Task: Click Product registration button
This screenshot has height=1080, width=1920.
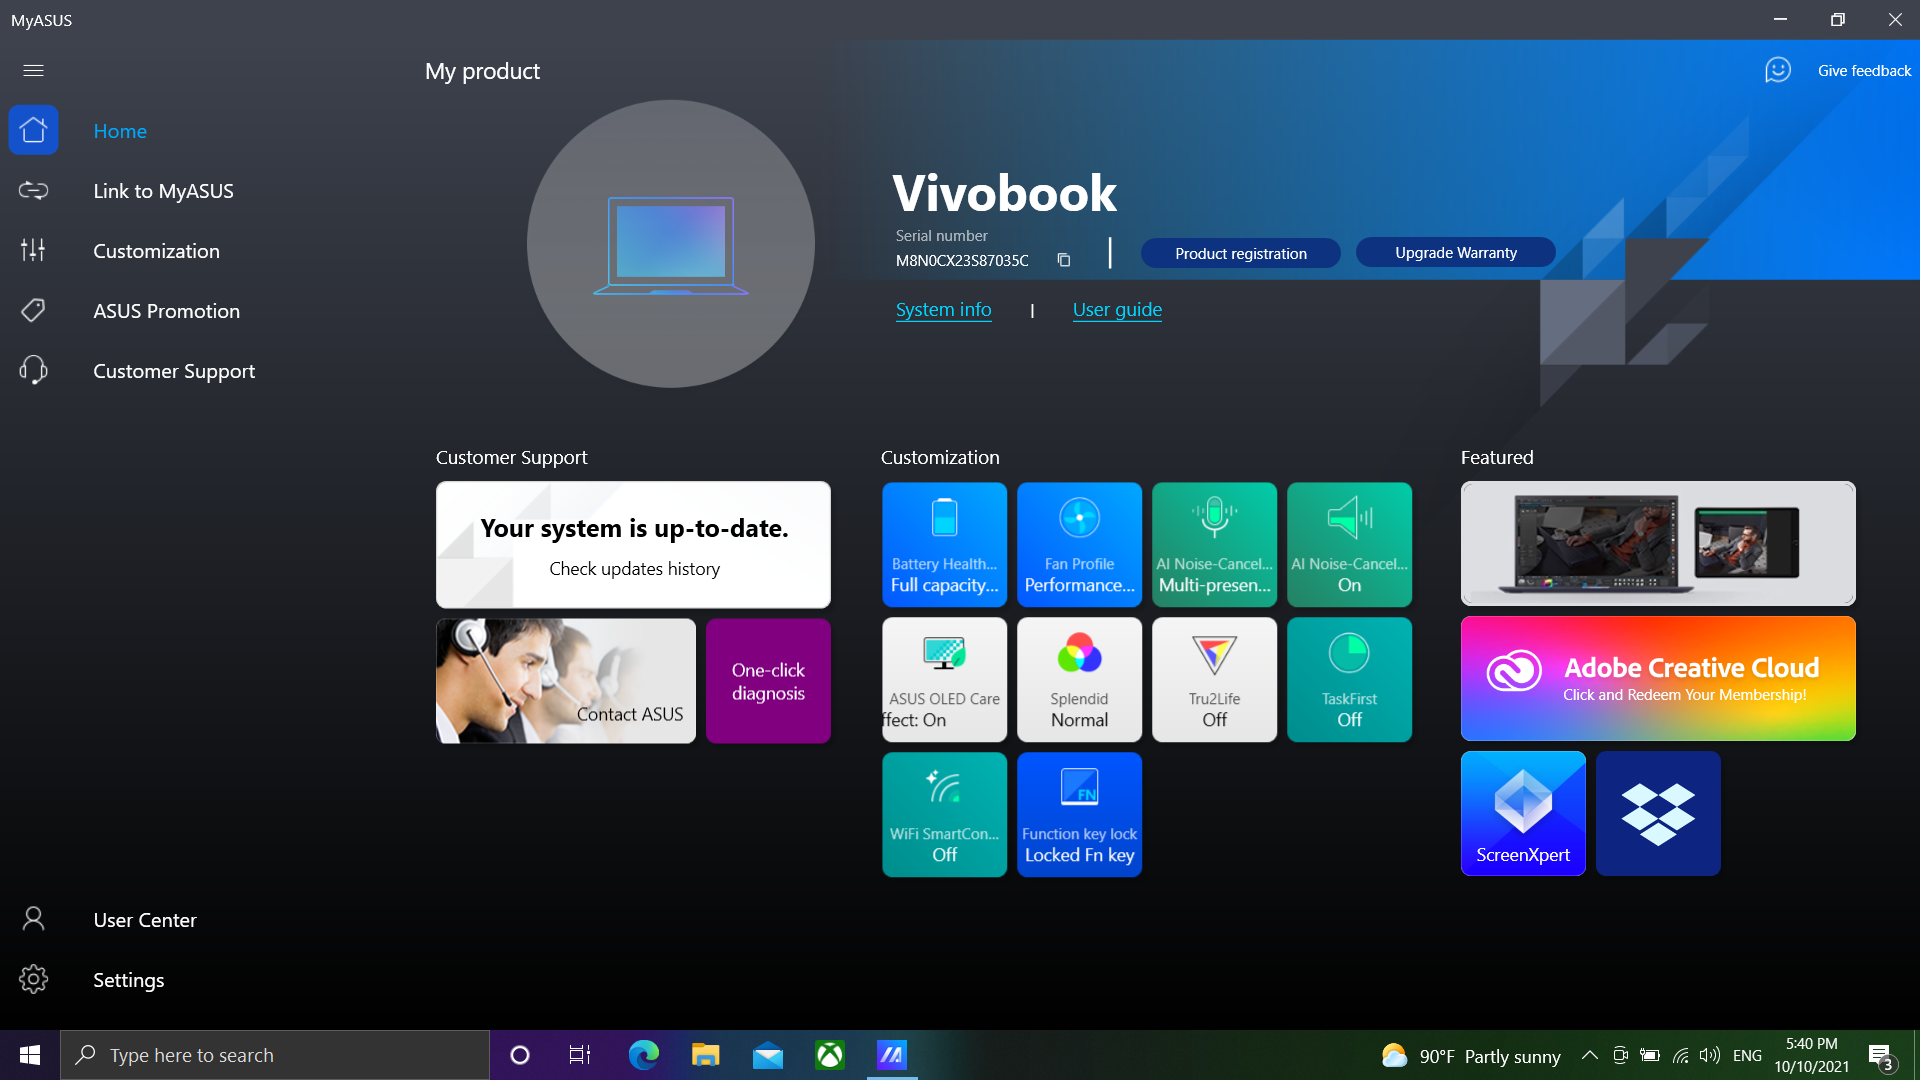Action: point(1240,253)
